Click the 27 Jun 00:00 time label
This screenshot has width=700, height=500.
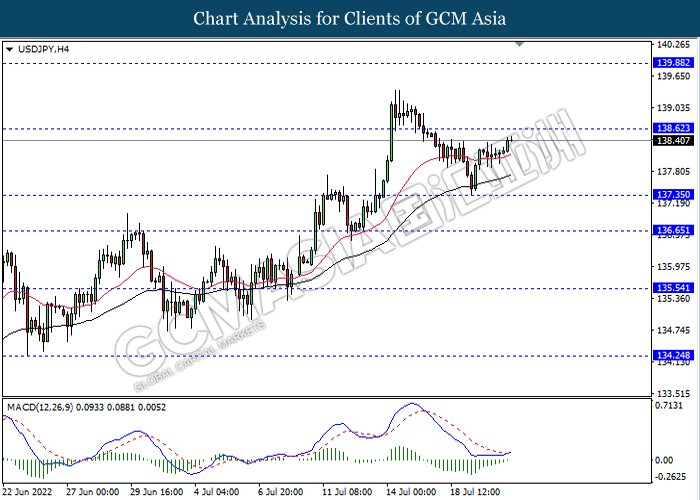coord(92,492)
